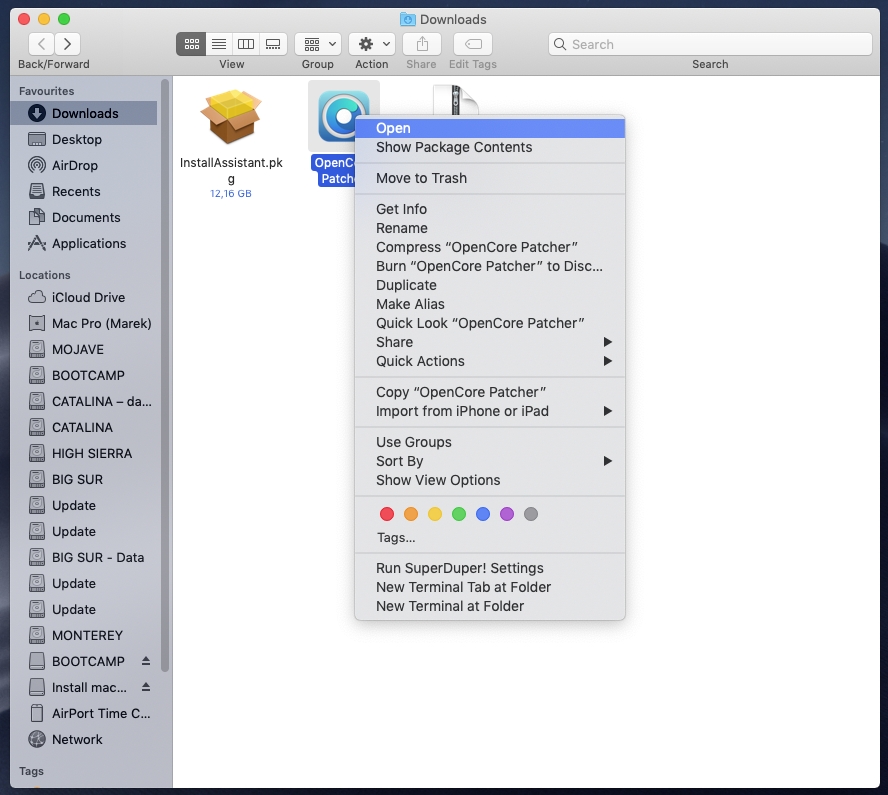Click the Share toolbar button

(422, 44)
